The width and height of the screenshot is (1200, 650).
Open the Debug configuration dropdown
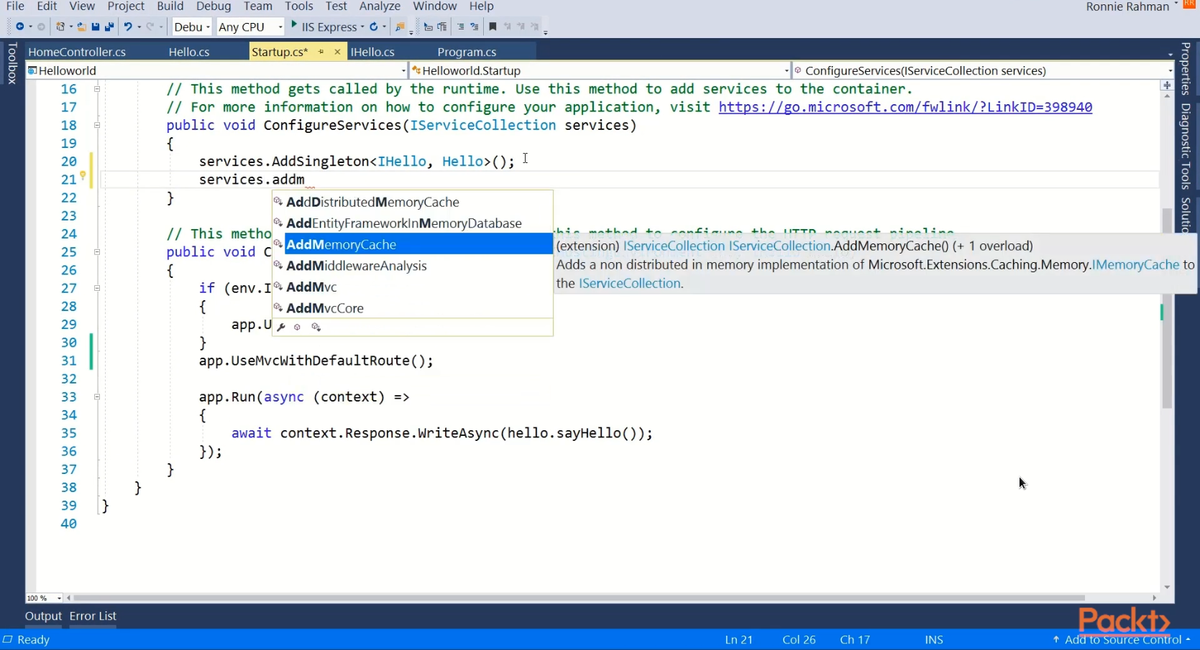point(191,26)
